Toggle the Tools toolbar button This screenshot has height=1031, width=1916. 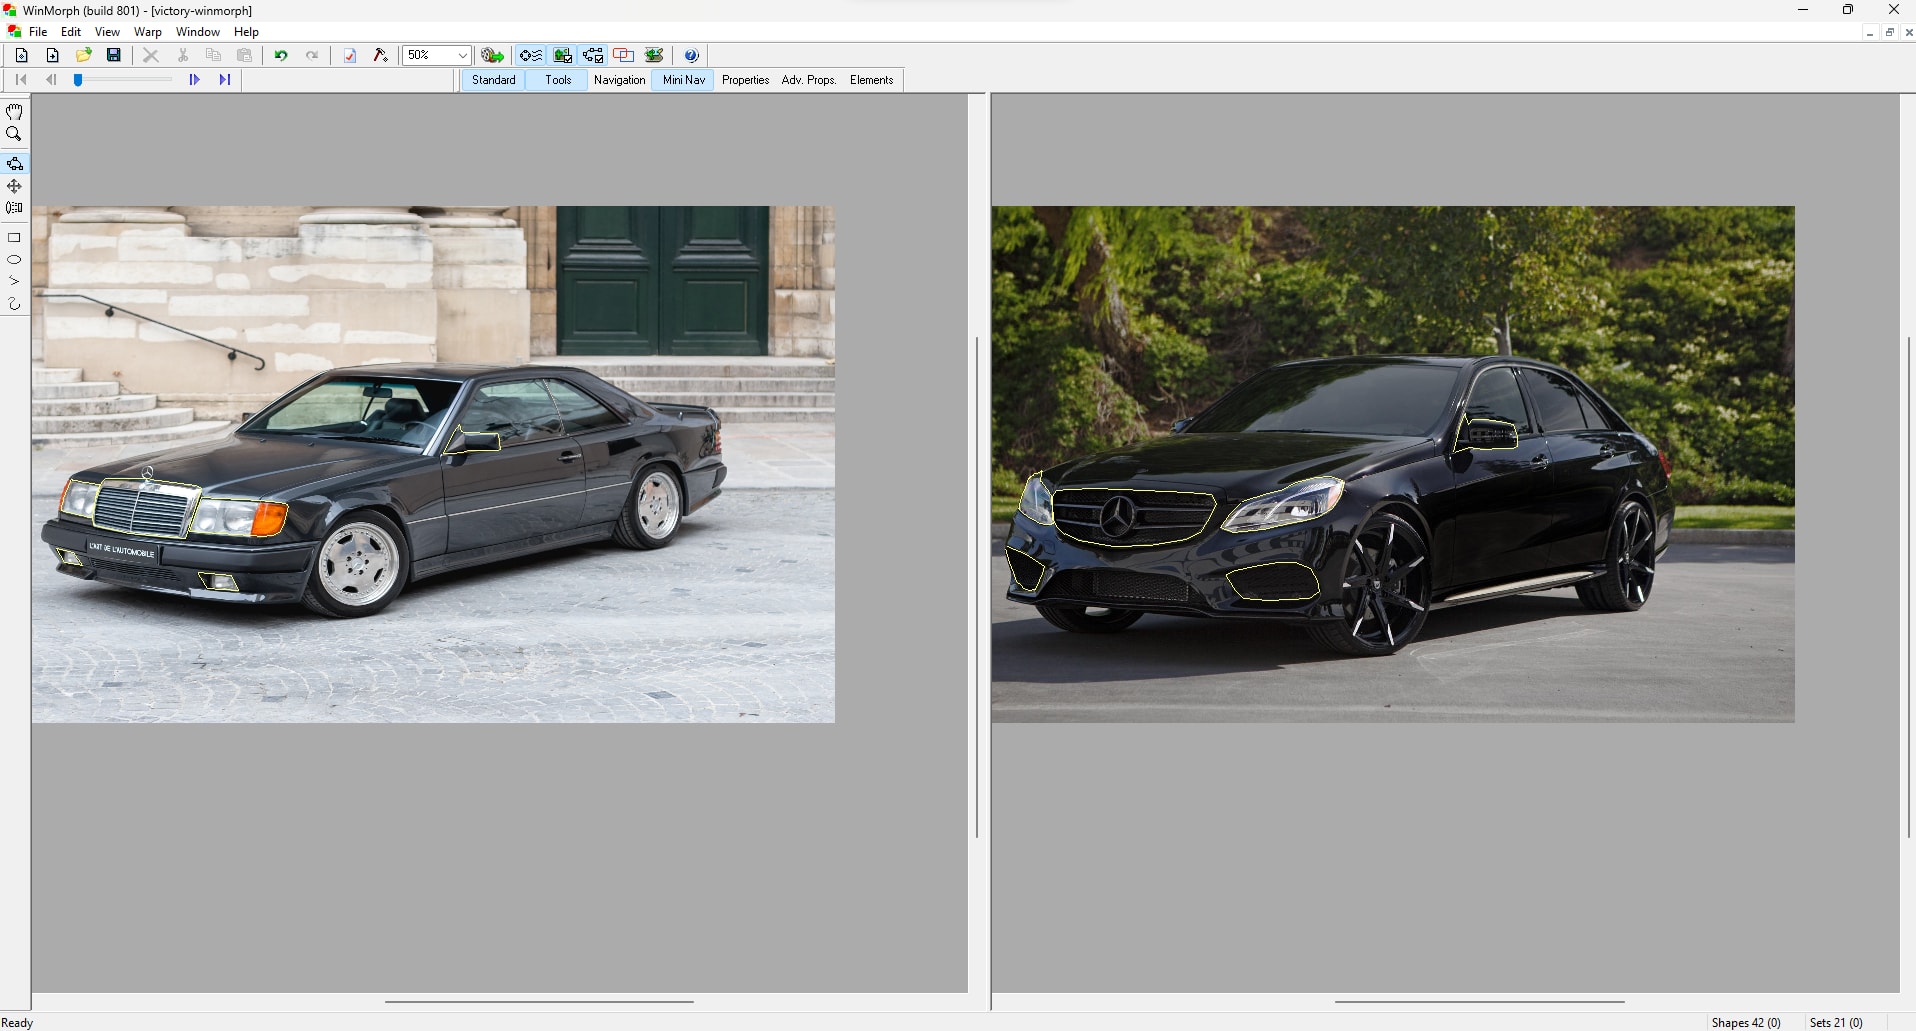(558, 80)
